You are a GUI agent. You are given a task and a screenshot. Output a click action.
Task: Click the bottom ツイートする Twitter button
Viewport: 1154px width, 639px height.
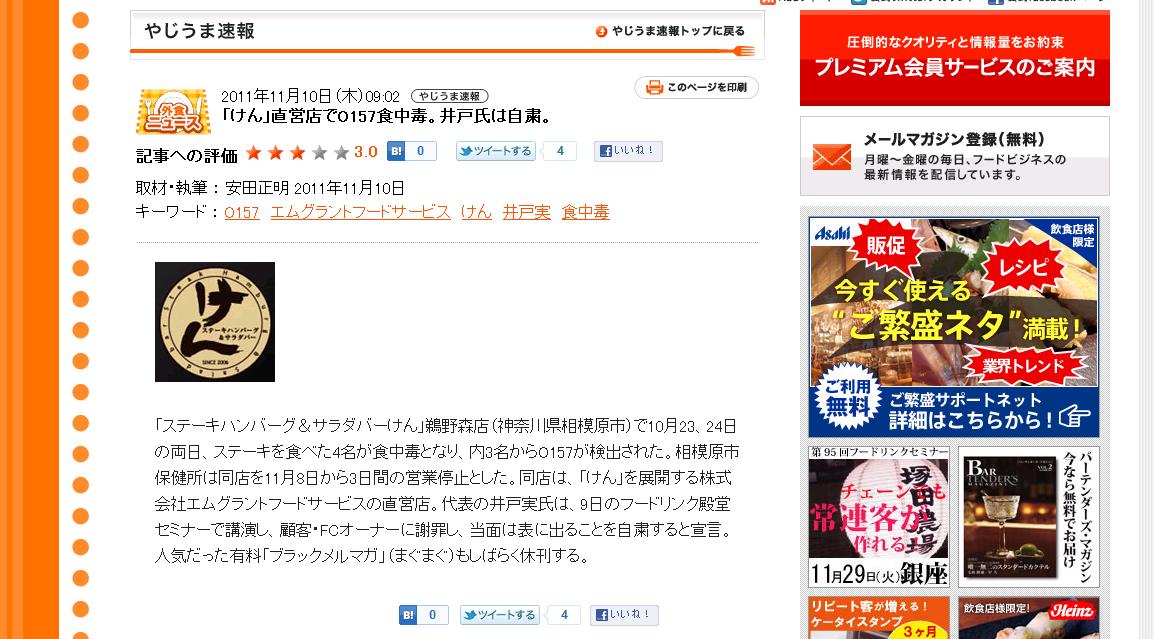[x=500, y=615]
